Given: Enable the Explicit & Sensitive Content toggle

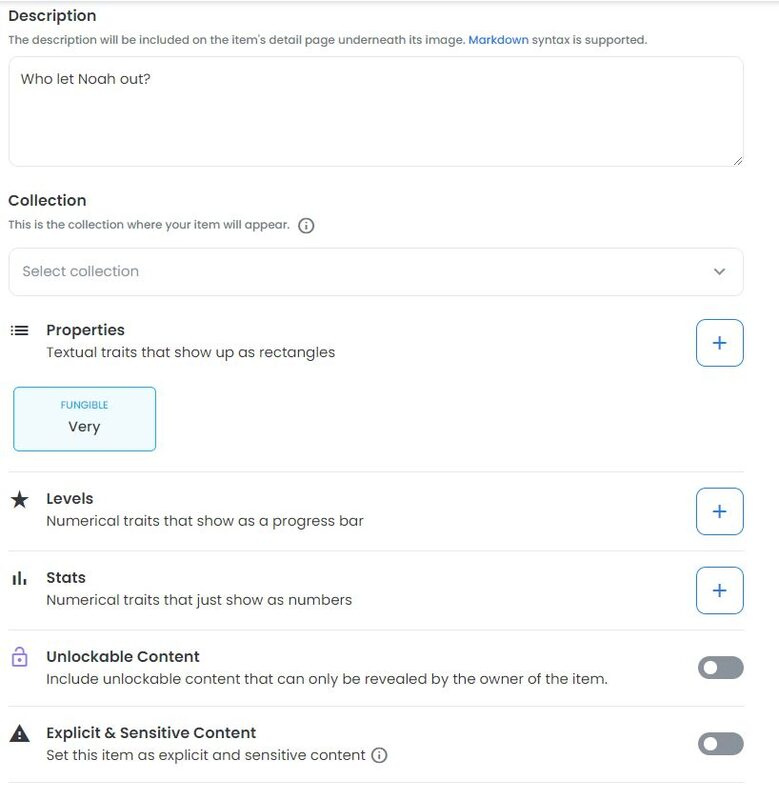Looking at the screenshot, I should [x=723, y=743].
